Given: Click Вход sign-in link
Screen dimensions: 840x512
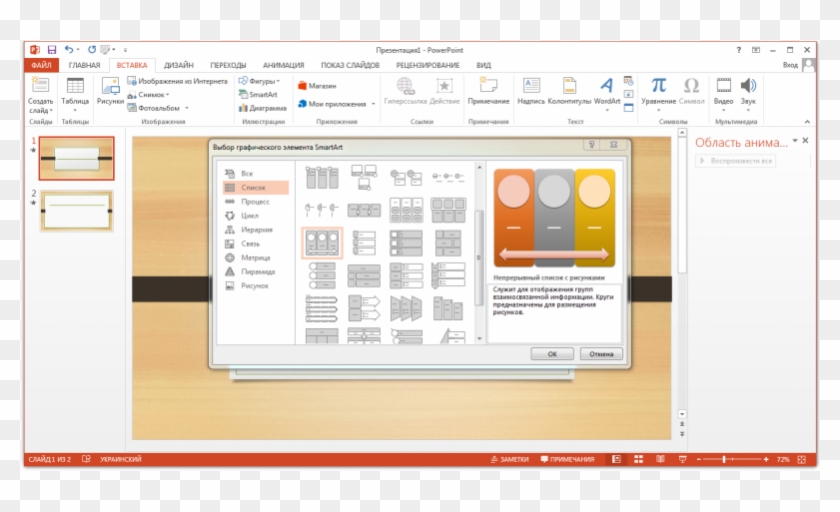Looking at the screenshot, I should coord(790,65).
